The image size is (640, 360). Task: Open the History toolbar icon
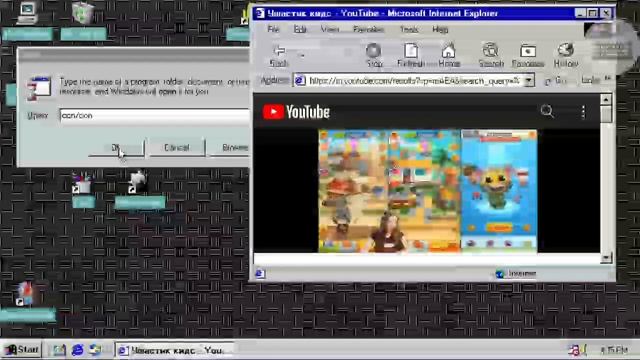pos(566,56)
